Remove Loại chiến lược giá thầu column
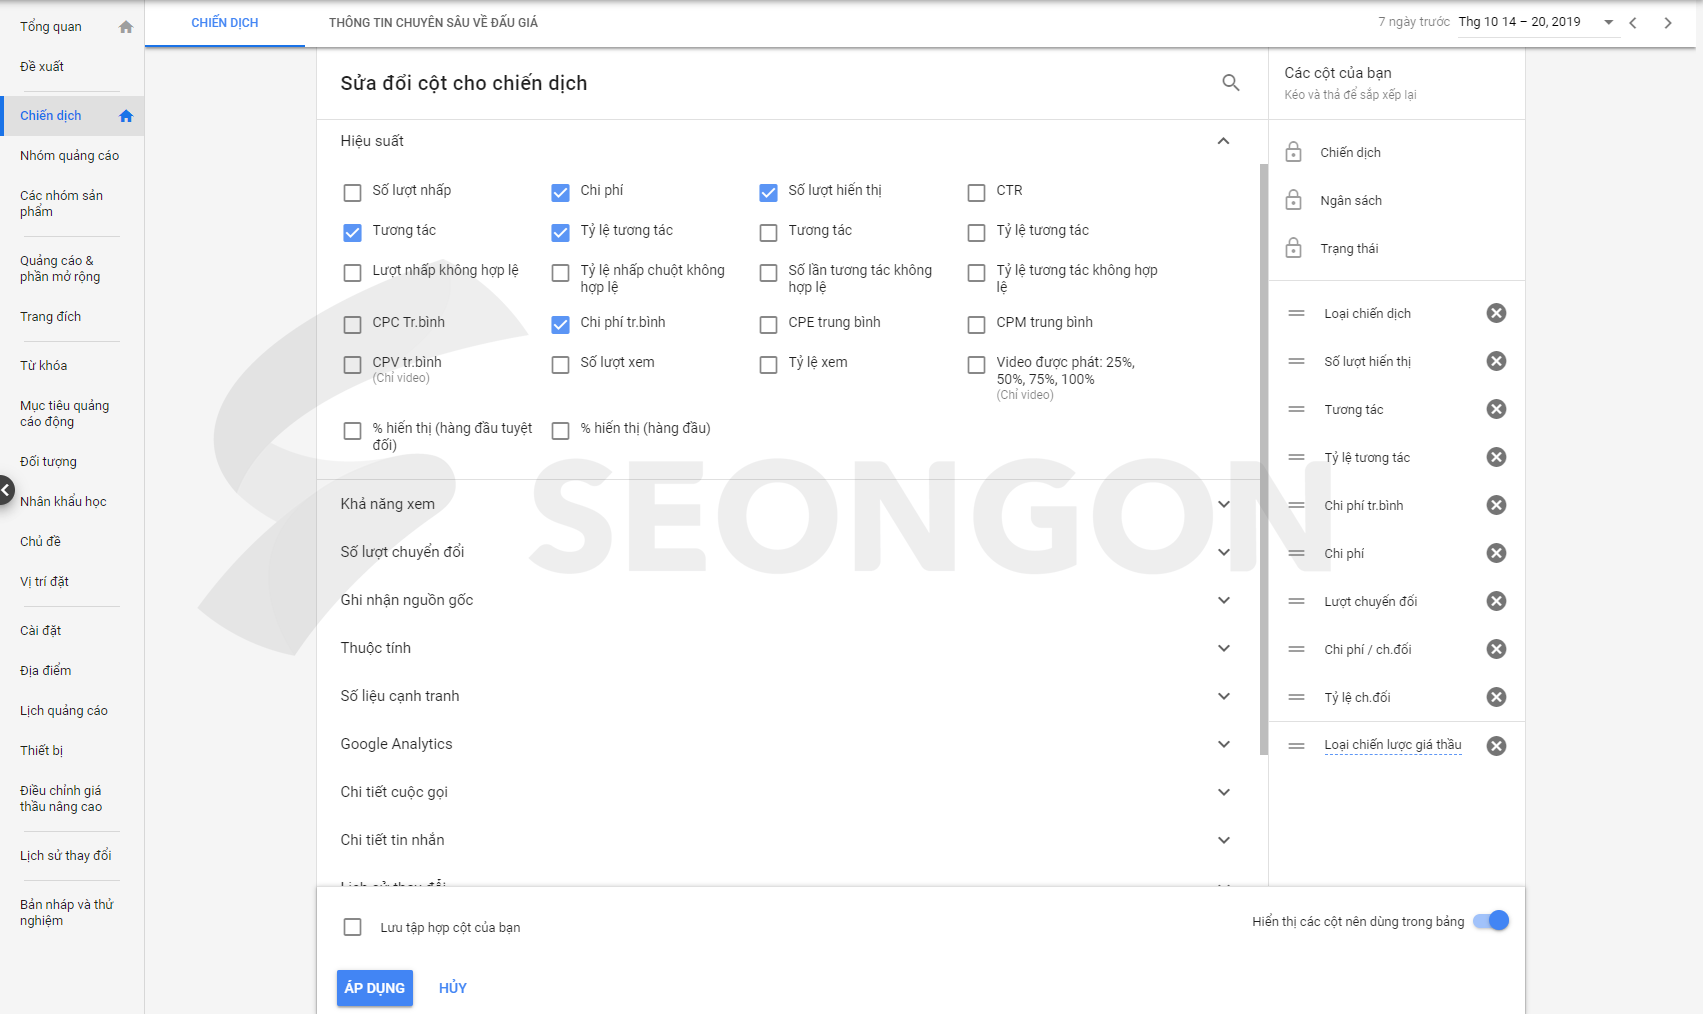The width and height of the screenshot is (1703, 1014). tap(1496, 746)
